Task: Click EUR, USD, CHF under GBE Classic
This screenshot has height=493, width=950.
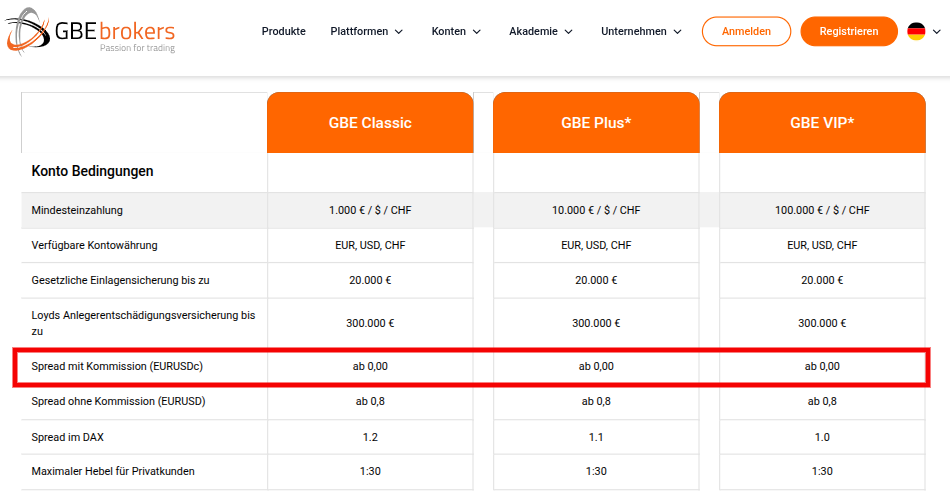Action: pos(370,245)
